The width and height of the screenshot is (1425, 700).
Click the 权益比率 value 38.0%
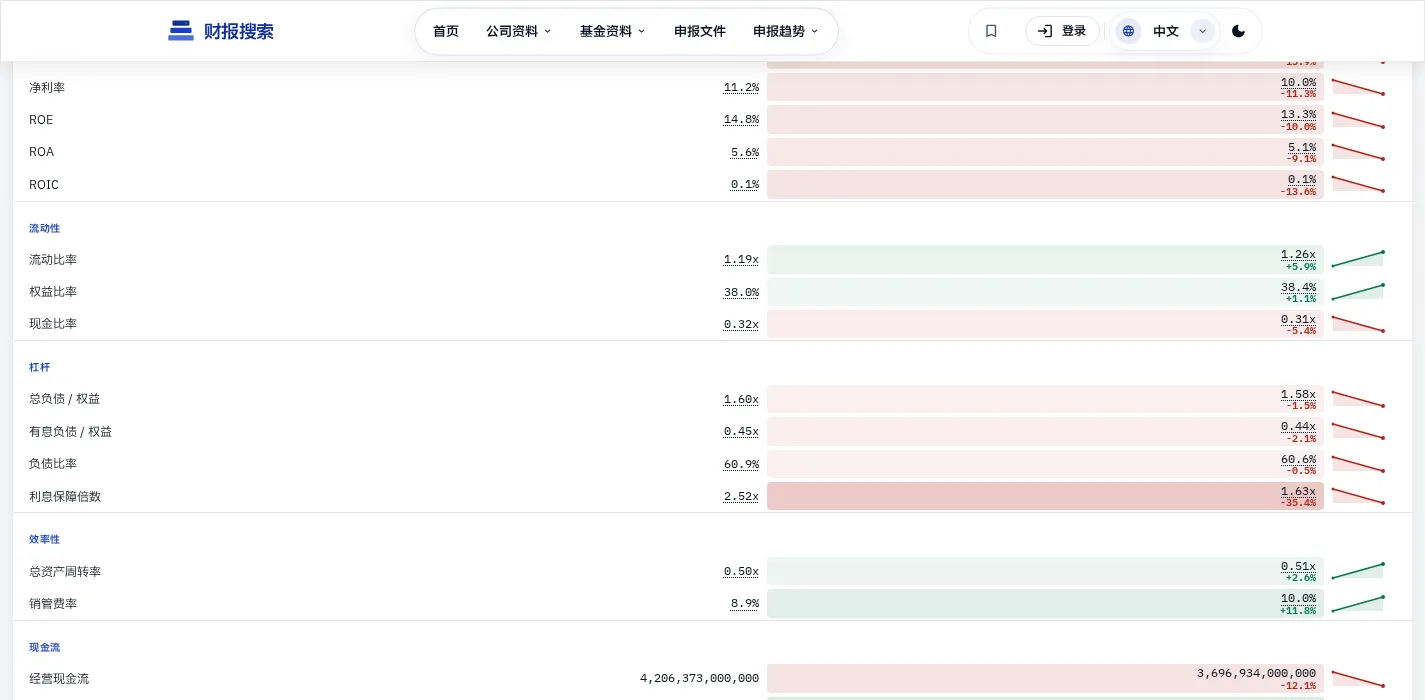741,292
